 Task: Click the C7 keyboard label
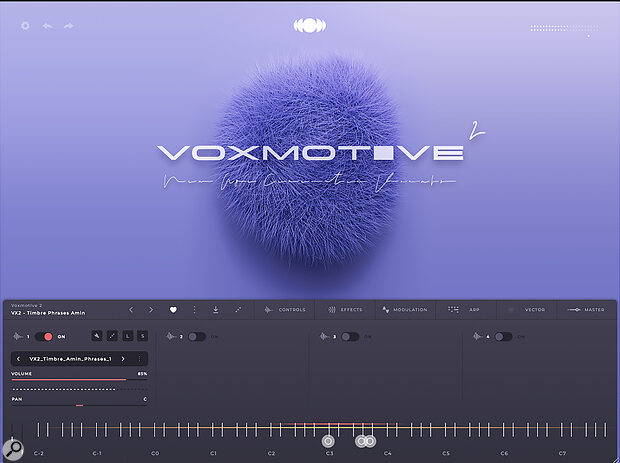[x=562, y=453]
